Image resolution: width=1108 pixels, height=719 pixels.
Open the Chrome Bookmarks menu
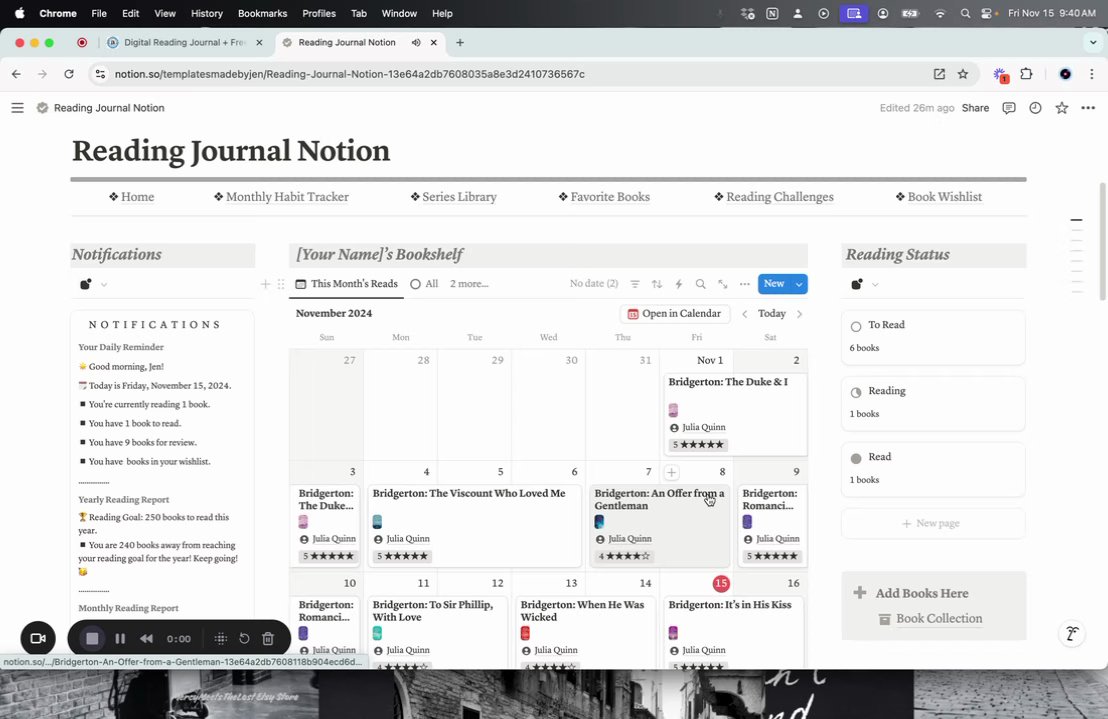pyautogui.click(x=262, y=13)
